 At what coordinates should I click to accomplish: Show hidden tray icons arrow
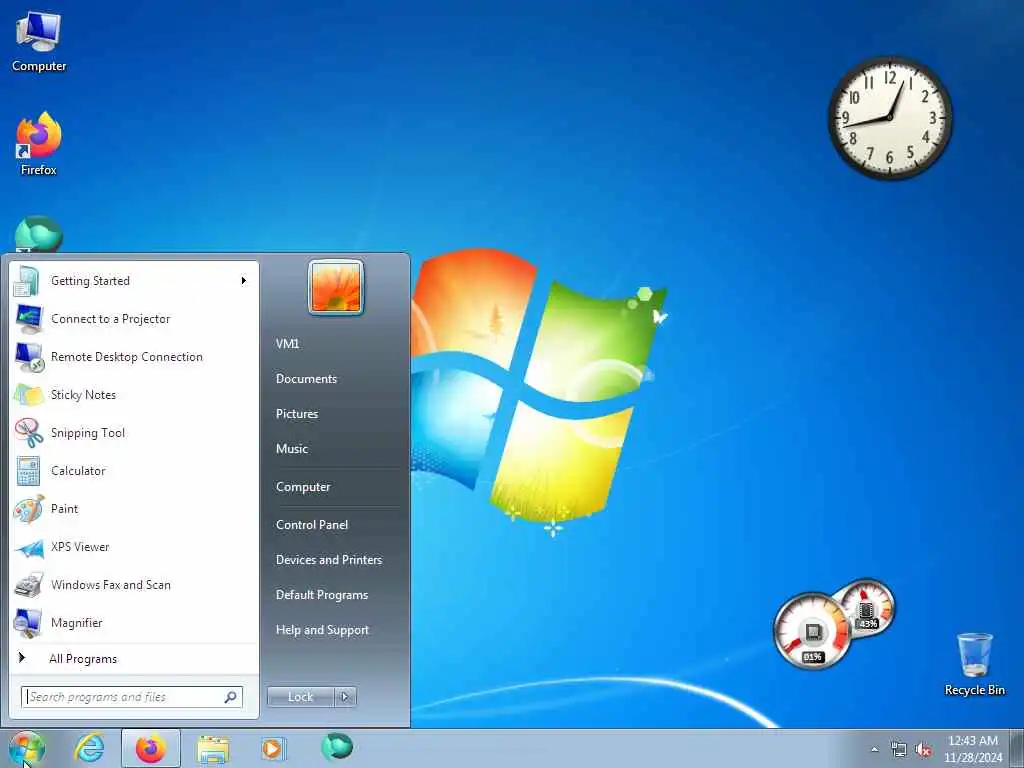[x=874, y=750]
